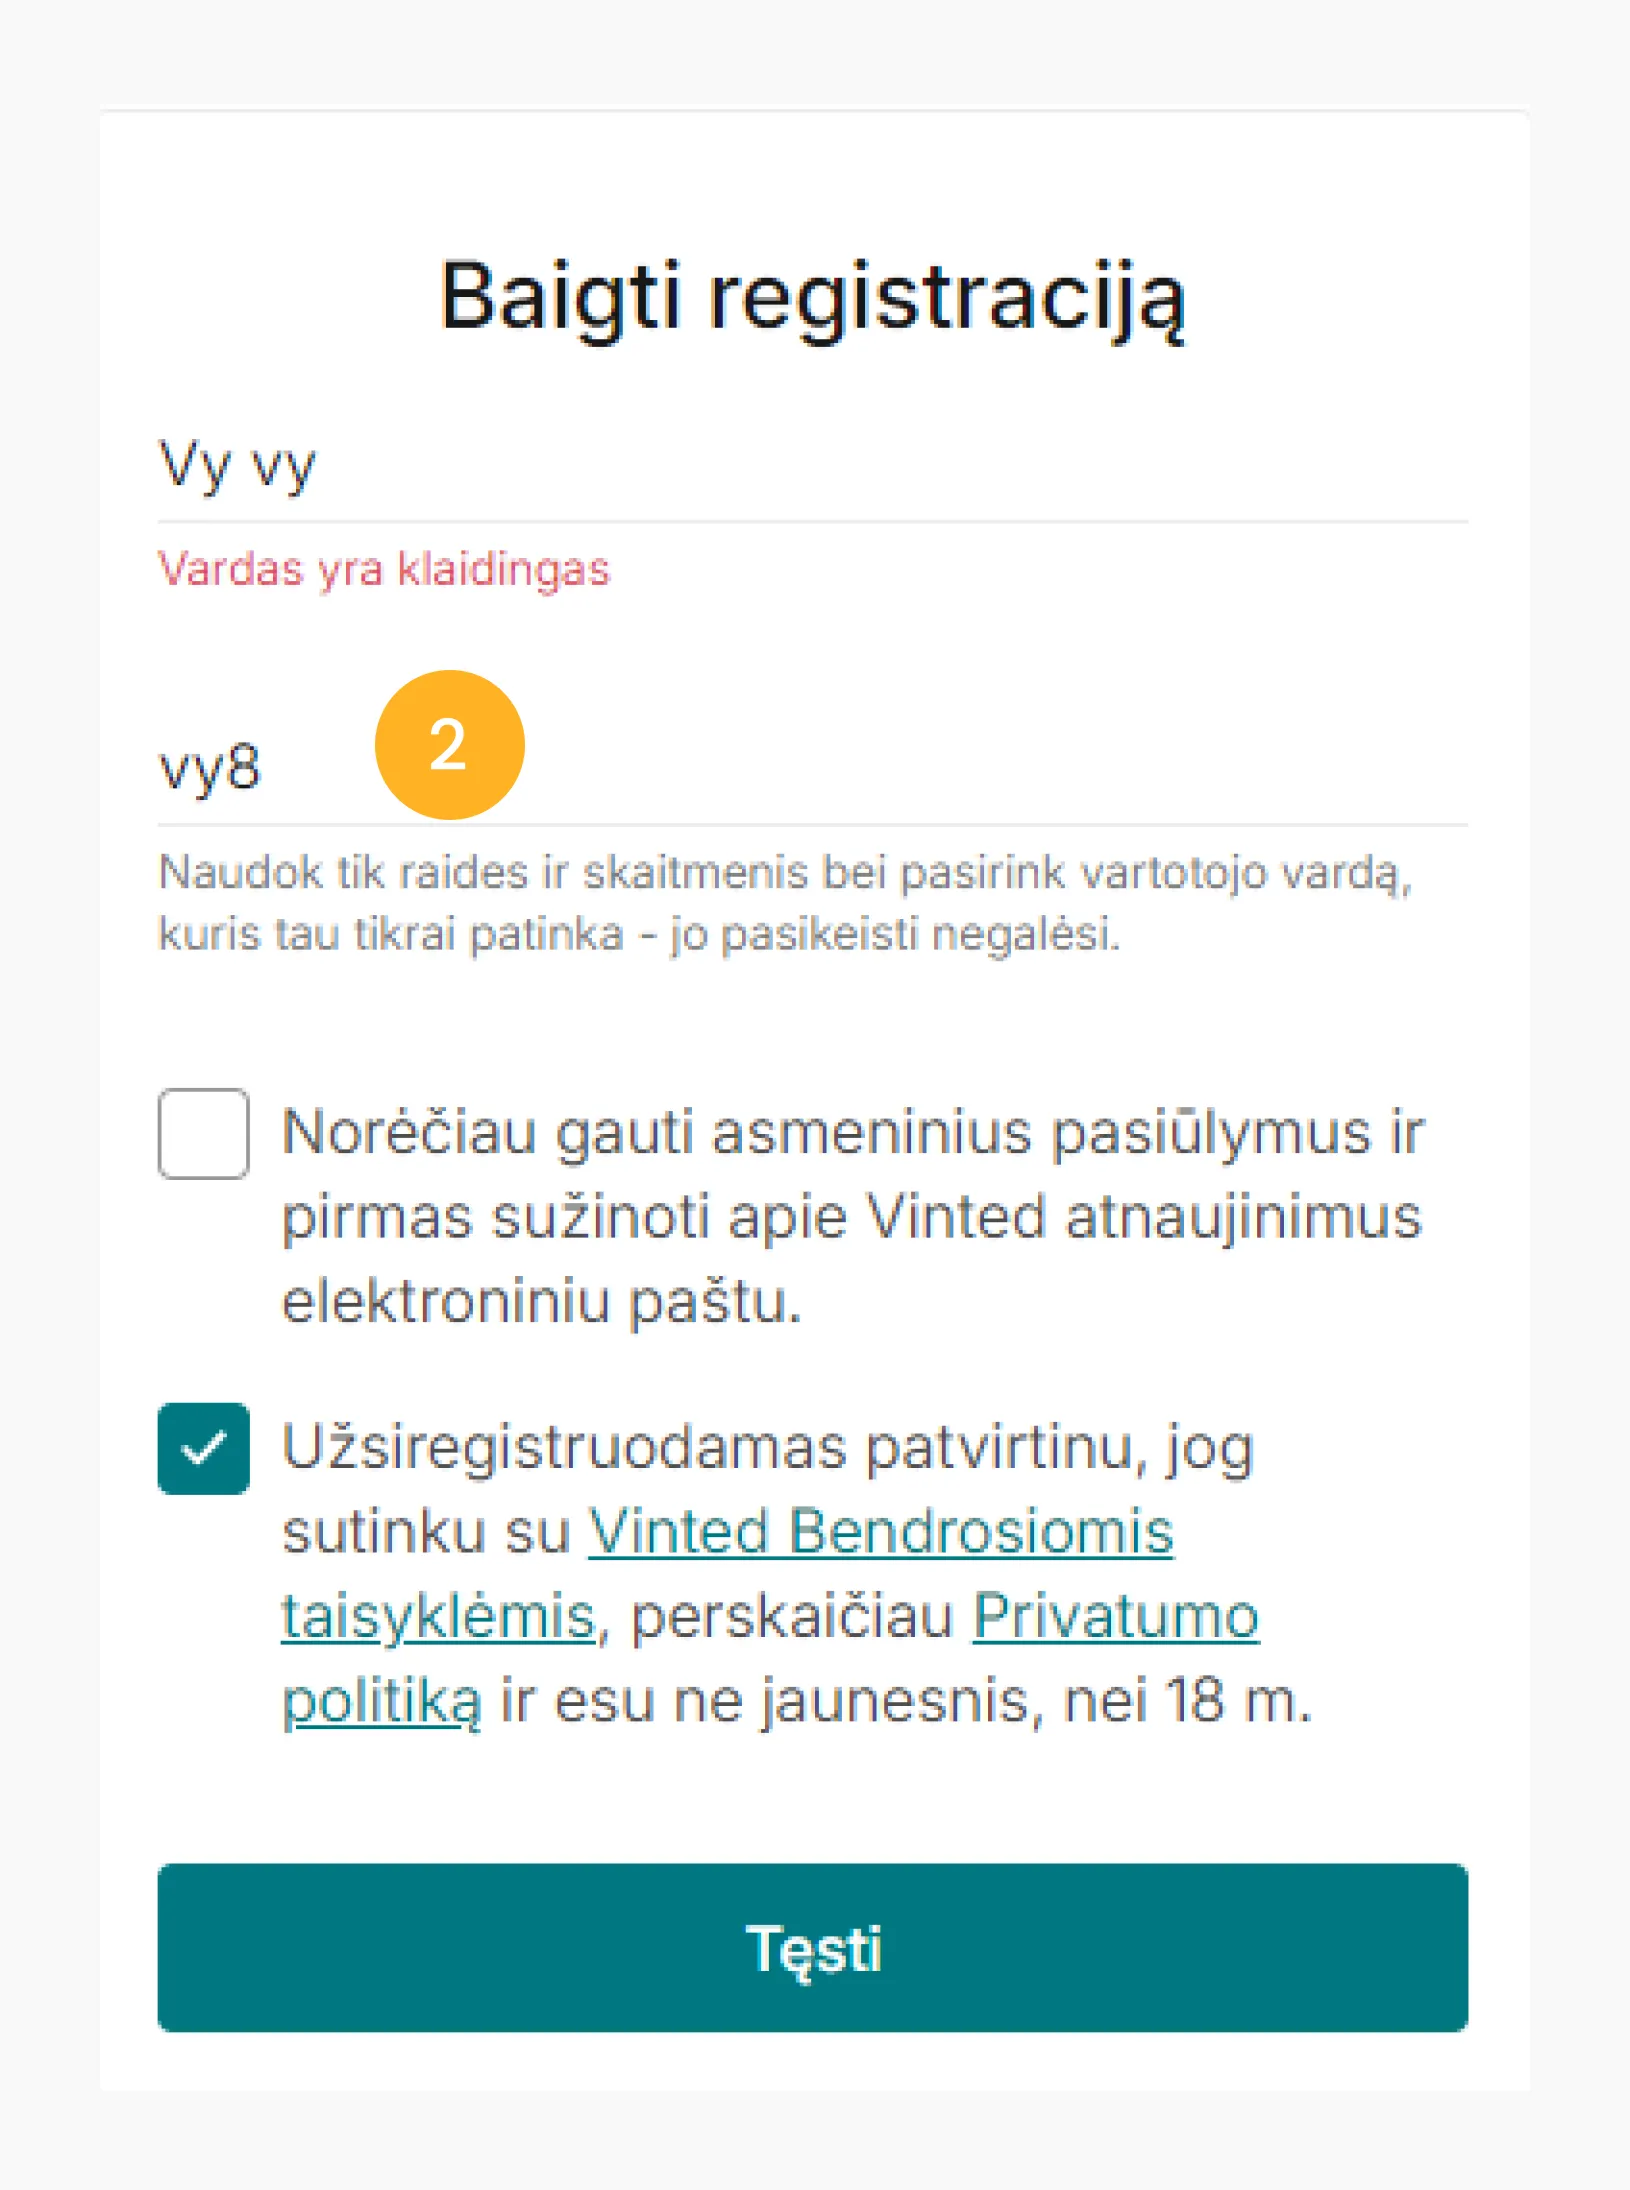Viewport: 1630px width, 2190px height.
Task: Click the 'Vardas yra klaidingas' error message
Action: pos(384,570)
